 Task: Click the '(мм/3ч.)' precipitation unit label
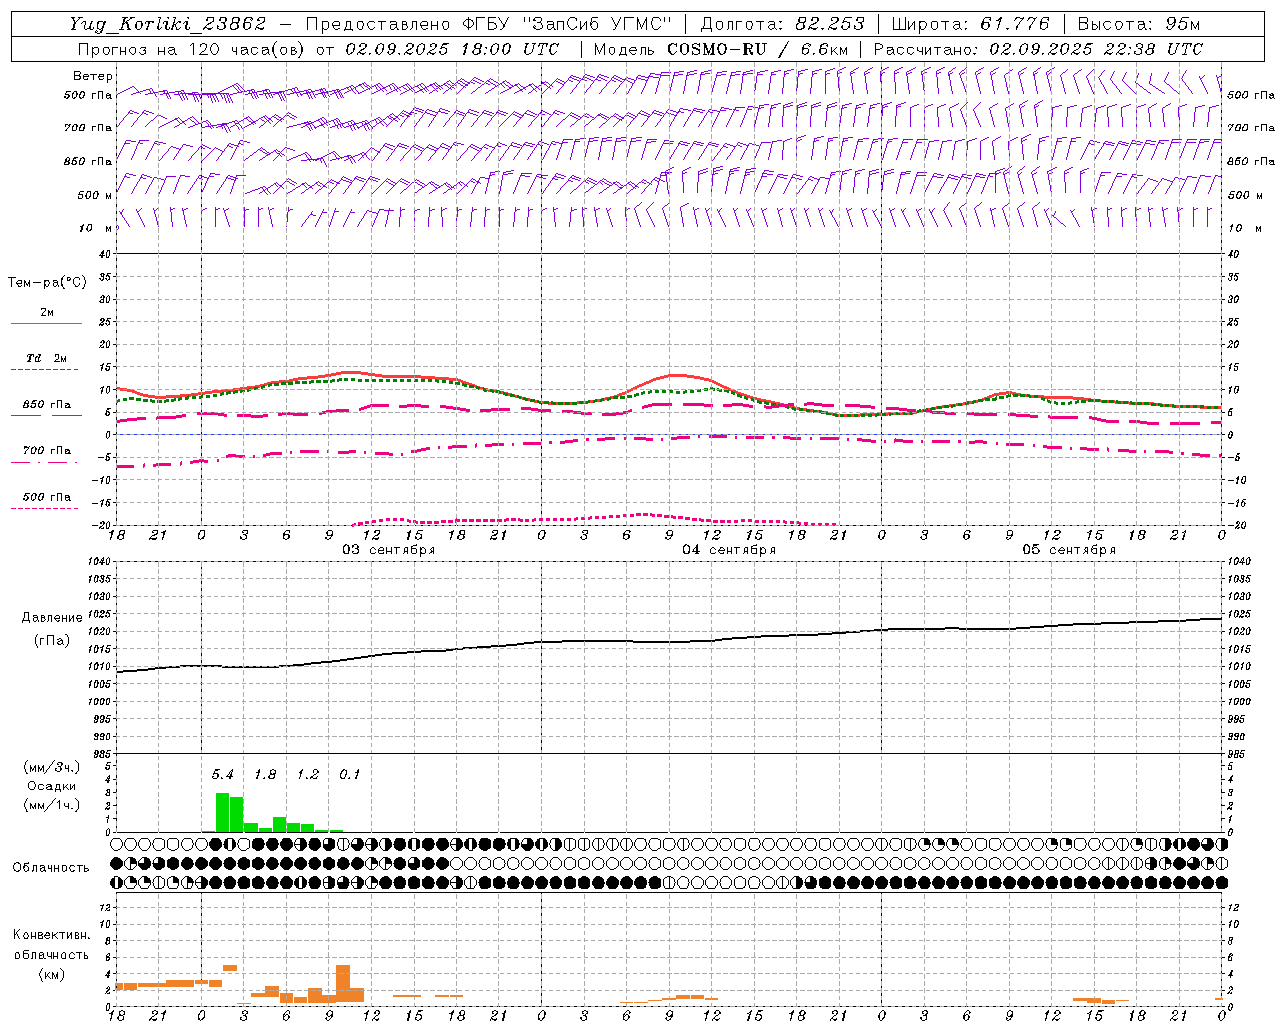(x=50, y=767)
